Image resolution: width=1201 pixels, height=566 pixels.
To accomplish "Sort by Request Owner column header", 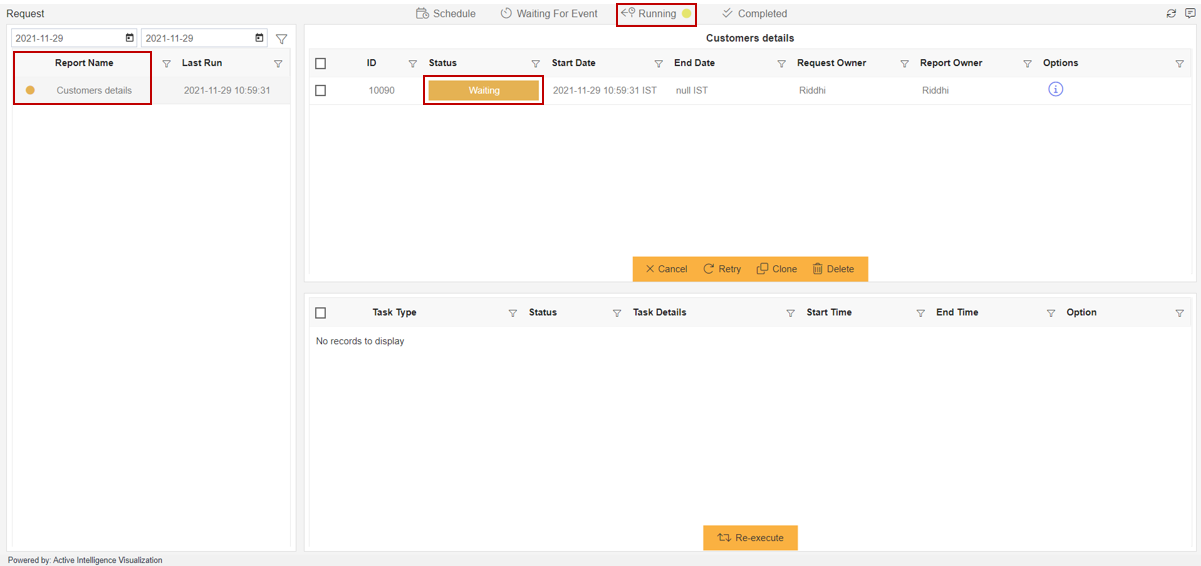I will pyautogui.click(x=831, y=63).
